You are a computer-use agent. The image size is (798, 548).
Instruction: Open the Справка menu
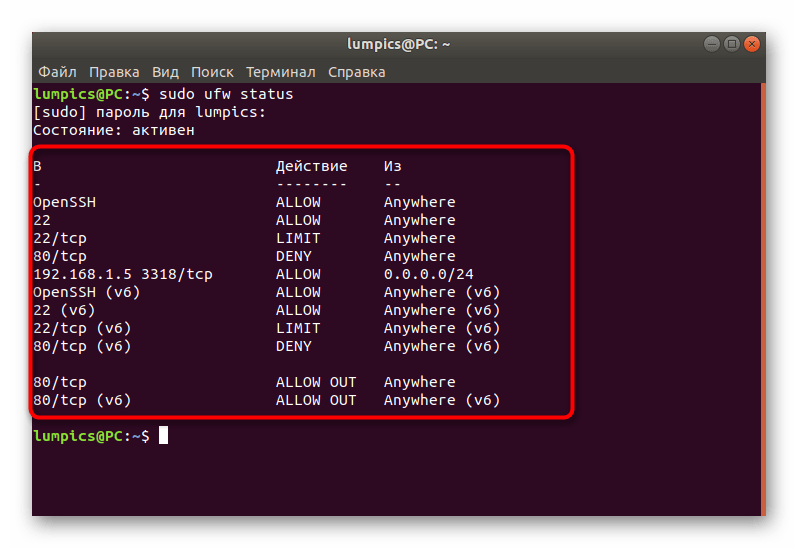tap(356, 72)
